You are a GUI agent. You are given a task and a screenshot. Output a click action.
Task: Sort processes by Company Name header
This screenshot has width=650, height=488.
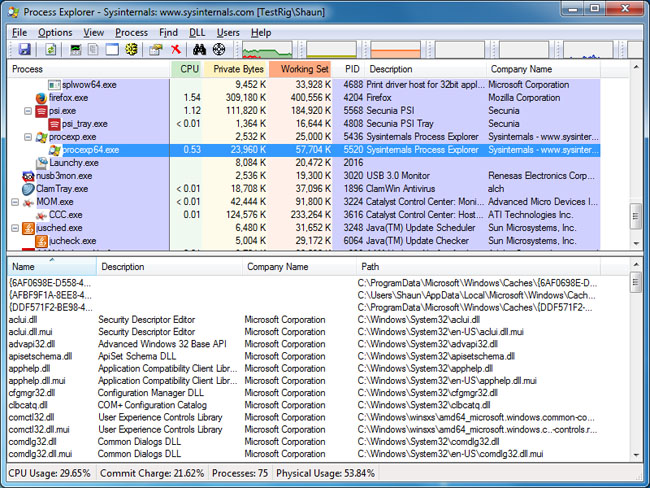(543, 69)
